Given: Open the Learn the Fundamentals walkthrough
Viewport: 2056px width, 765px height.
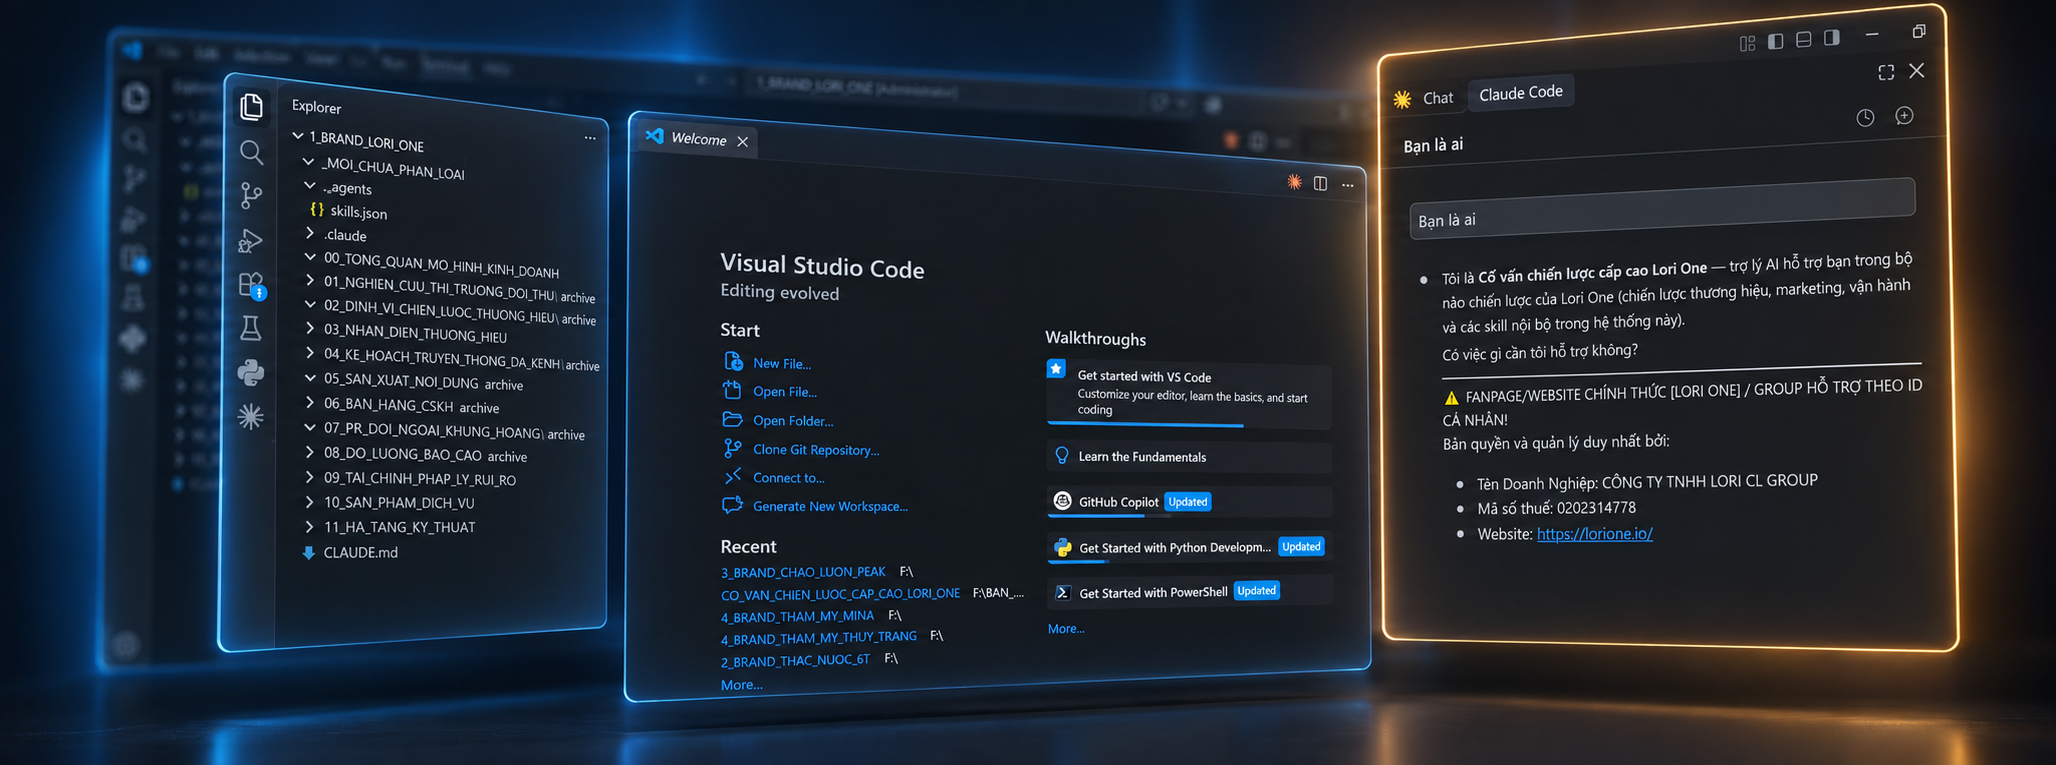Looking at the screenshot, I should click(1189, 457).
